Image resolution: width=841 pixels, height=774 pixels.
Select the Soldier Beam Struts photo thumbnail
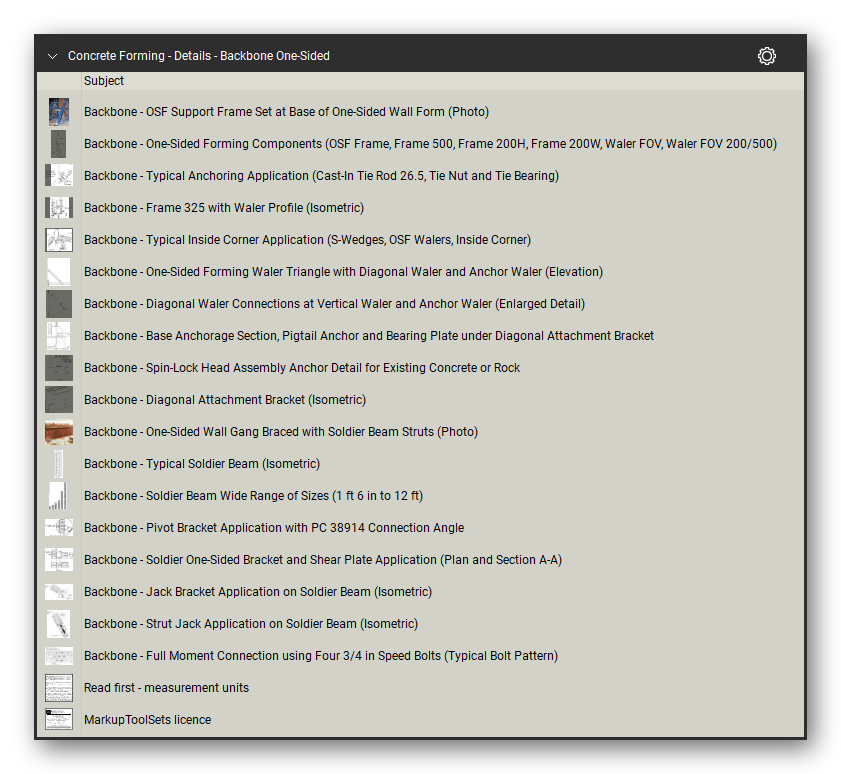pos(58,432)
